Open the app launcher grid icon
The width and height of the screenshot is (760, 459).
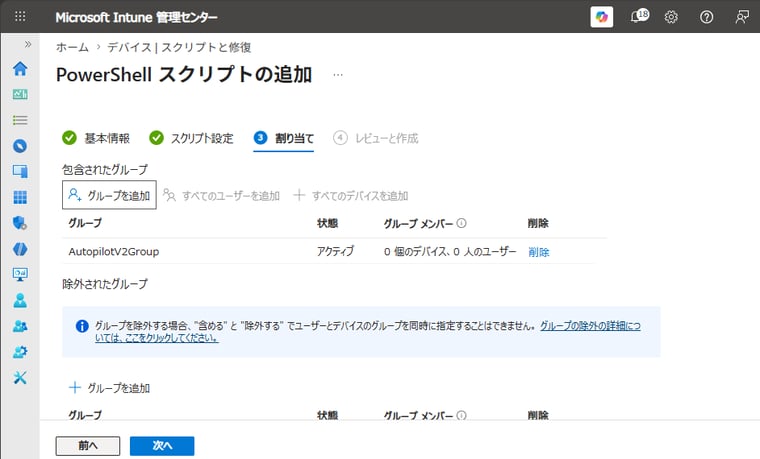click(20, 16)
